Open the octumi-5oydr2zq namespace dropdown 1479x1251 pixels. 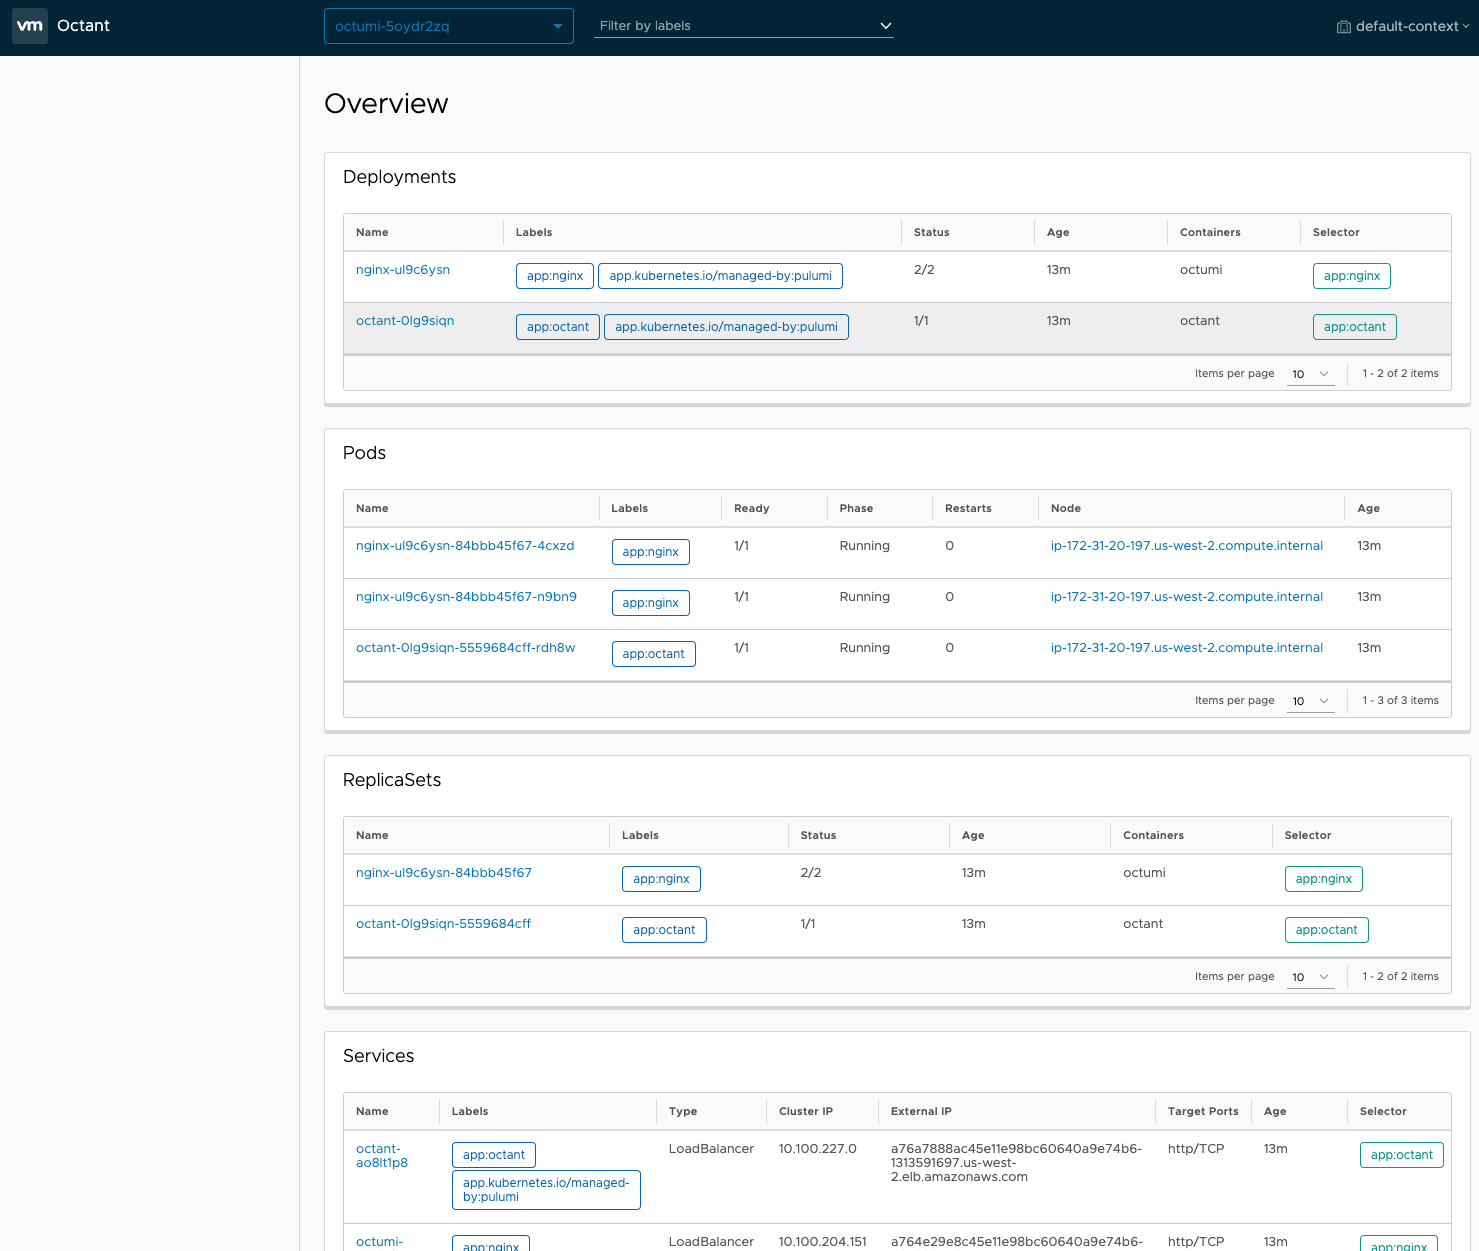click(449, 26)
